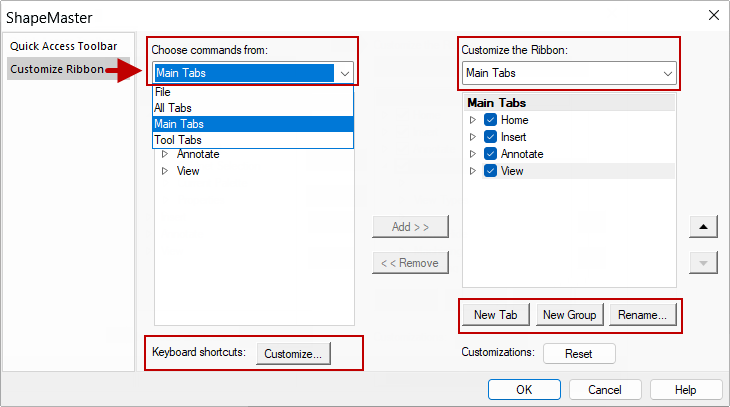Screen dimensions: 730x407
Task: Reset the ribbon customizations
Action: click(579, 353)
